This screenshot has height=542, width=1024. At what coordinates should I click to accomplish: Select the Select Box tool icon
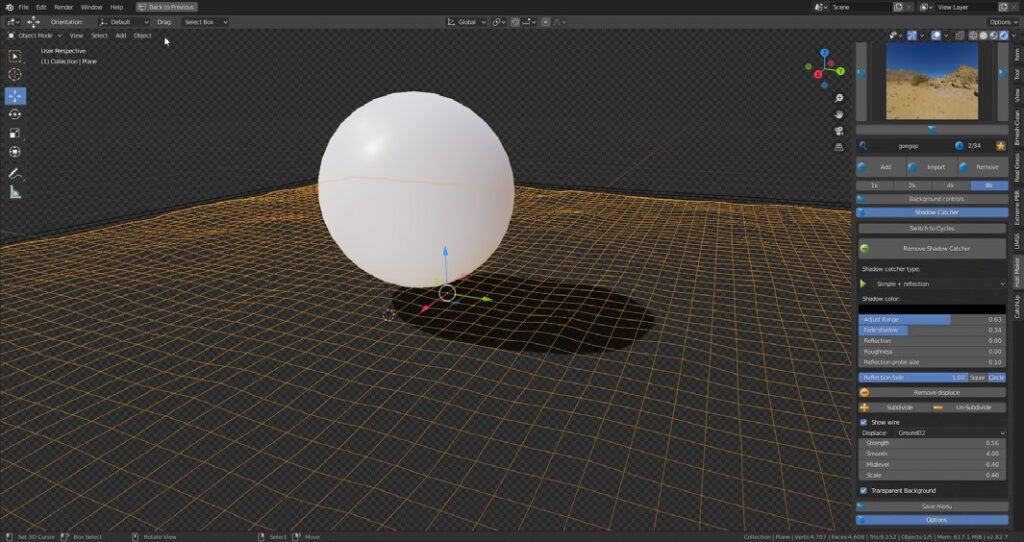point(14,56)
